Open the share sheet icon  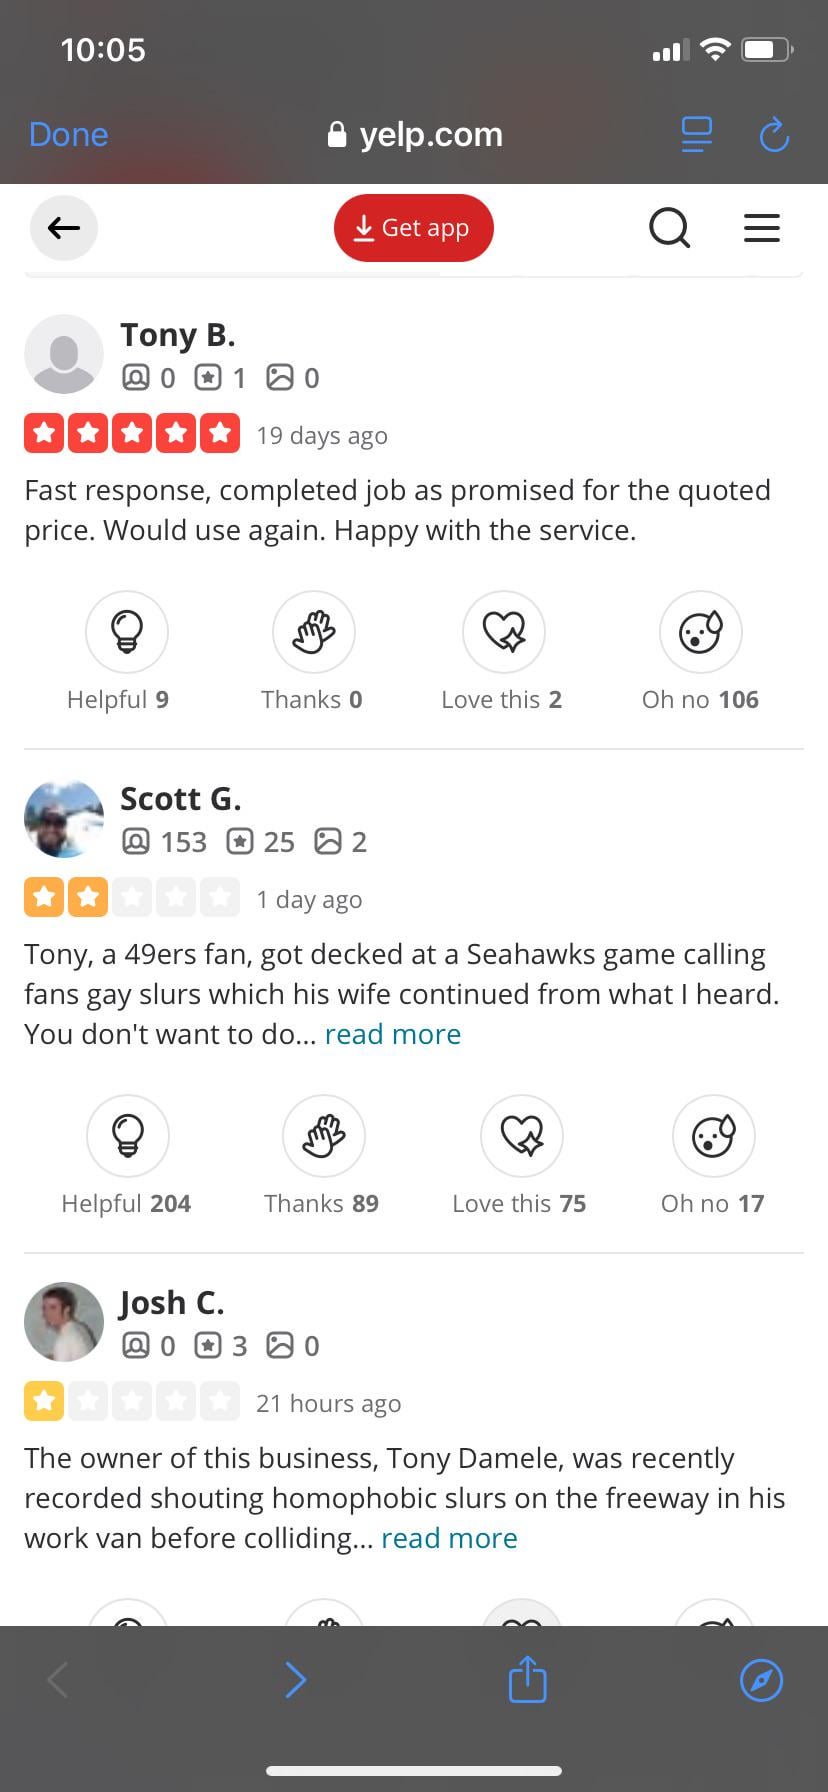pos(527,1679)
